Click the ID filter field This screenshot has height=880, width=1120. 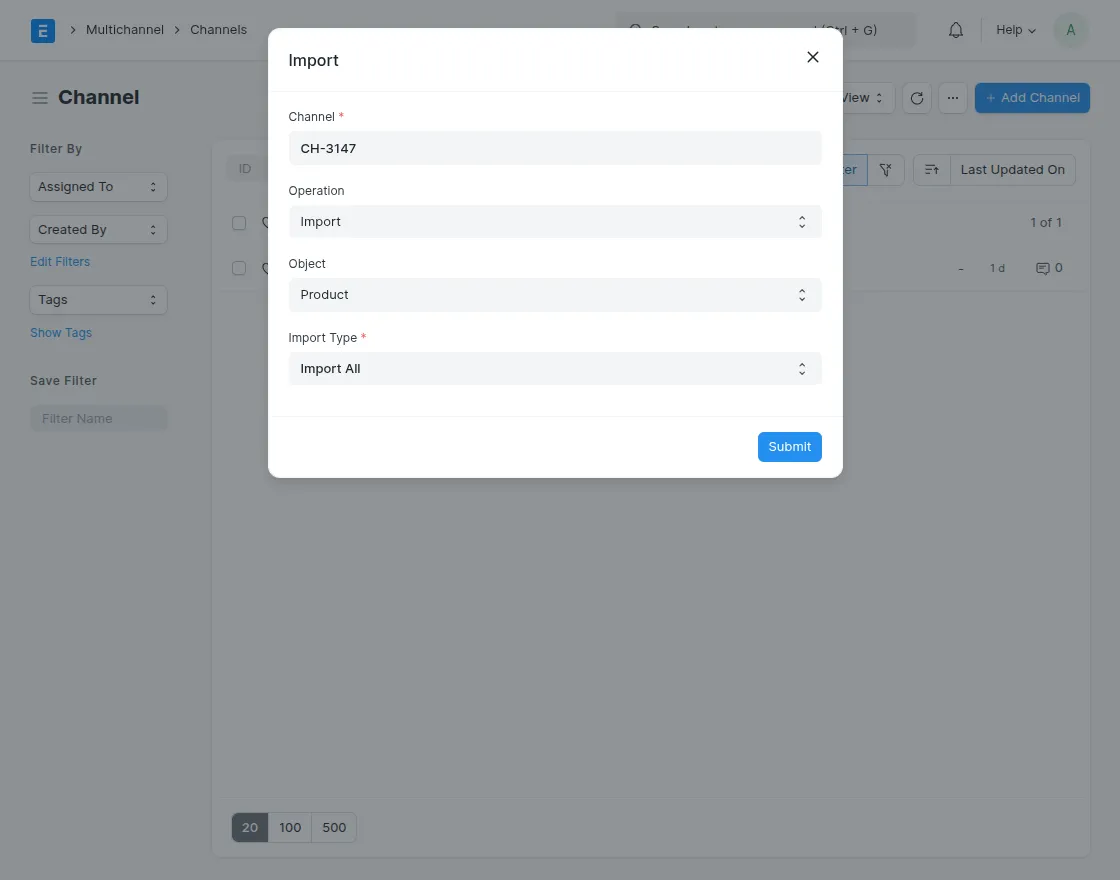pos(246,169)
